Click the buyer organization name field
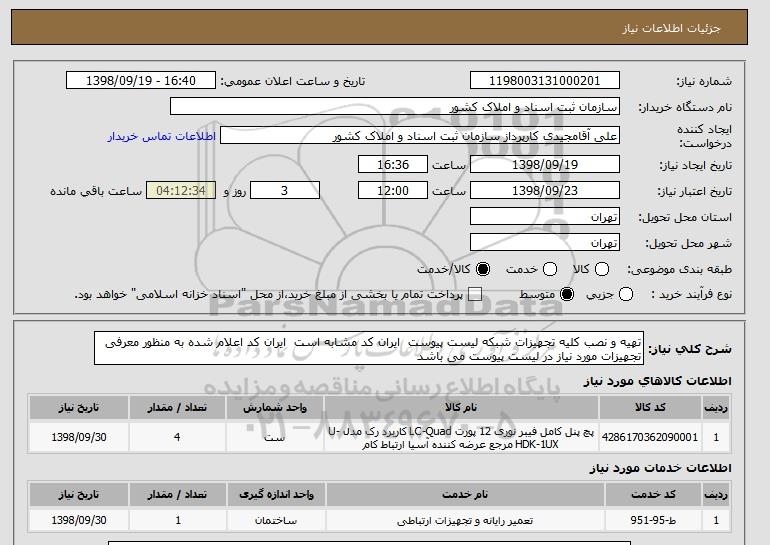The image size is (770, 545). [395, 107]
